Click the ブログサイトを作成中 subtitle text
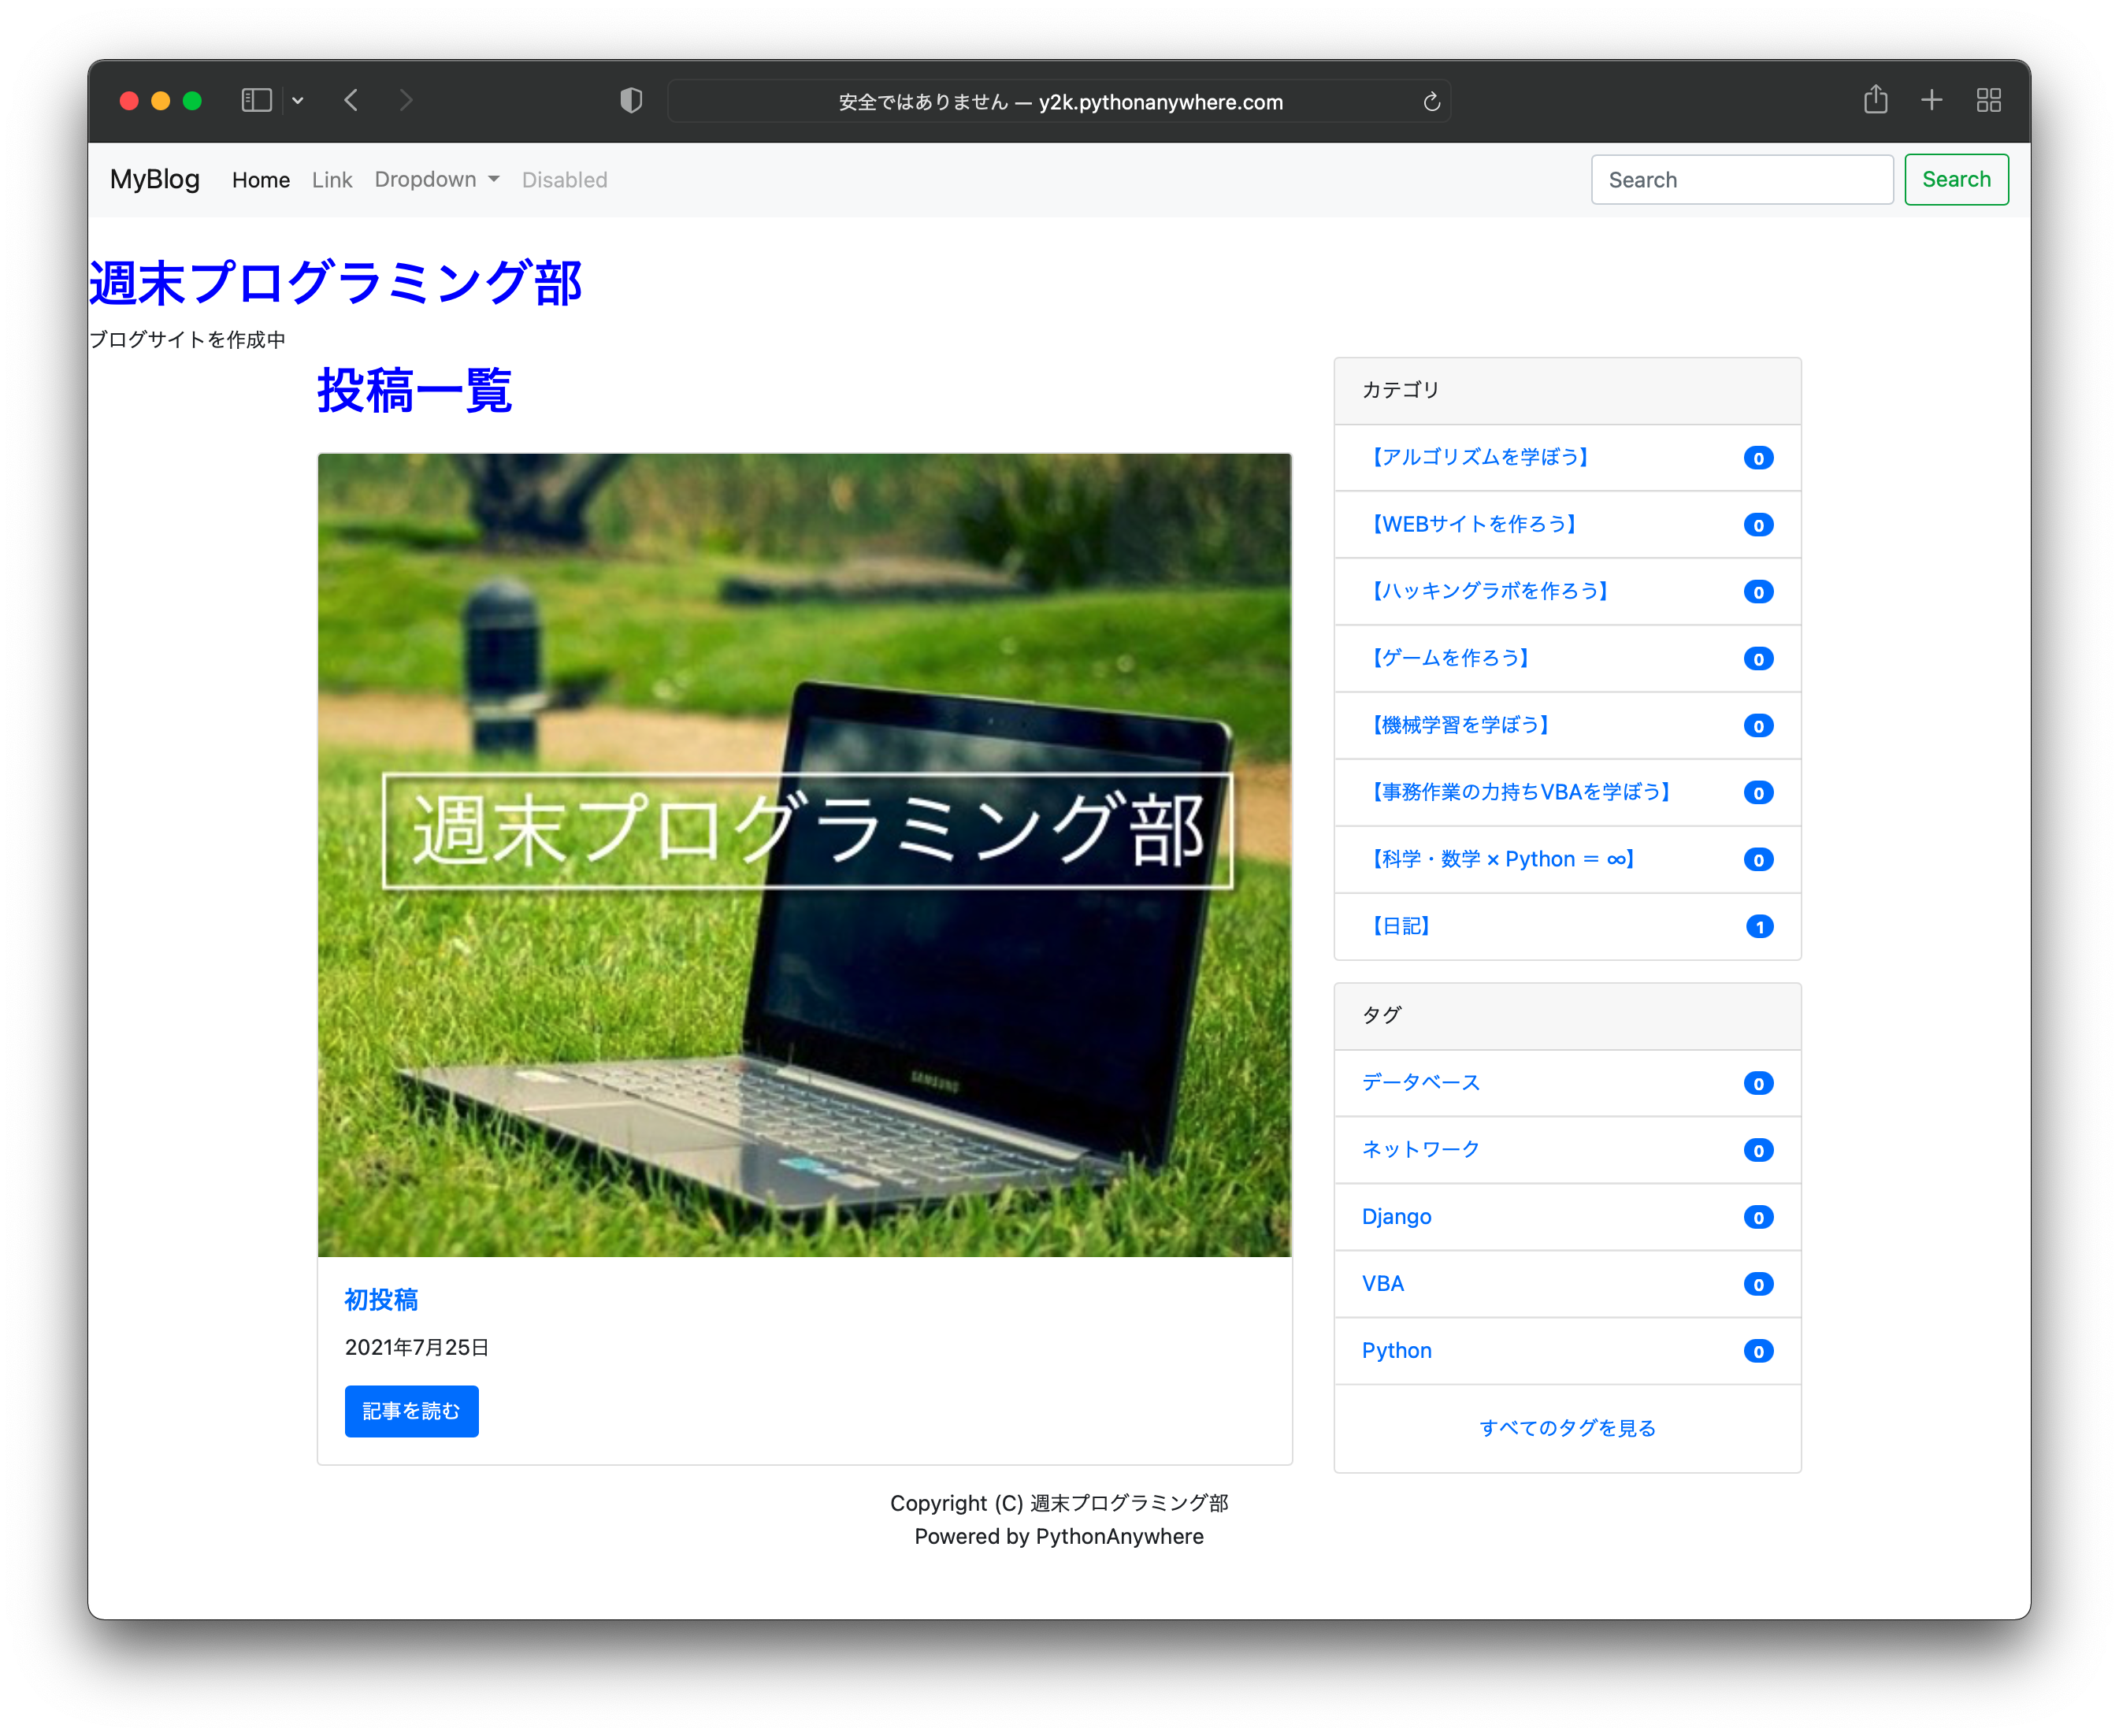Viewport: 2119px width, 1736px height. [x=187, y=339]
